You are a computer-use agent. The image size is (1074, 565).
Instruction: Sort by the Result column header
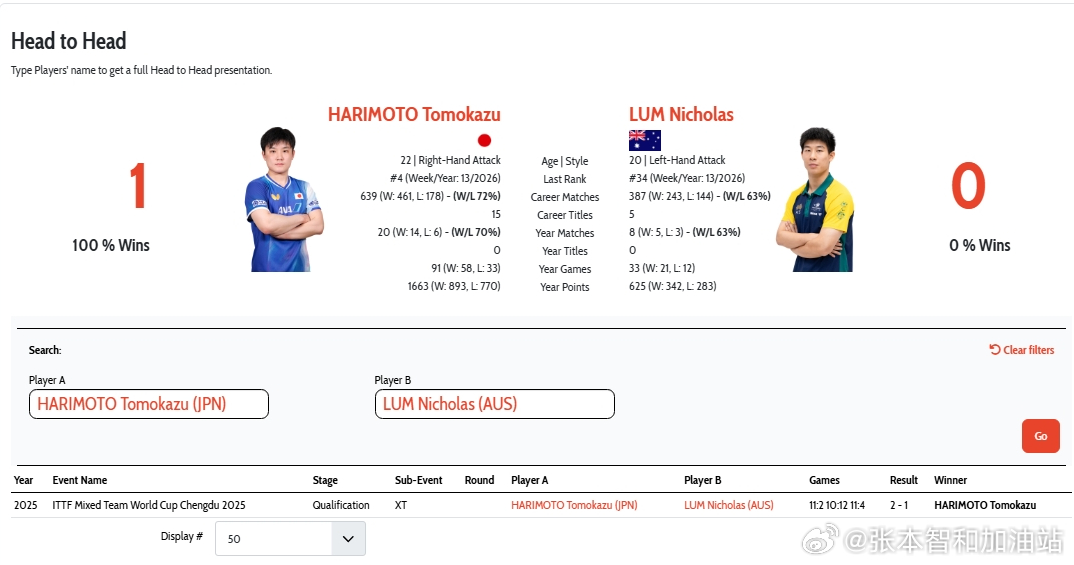(903, 480)
